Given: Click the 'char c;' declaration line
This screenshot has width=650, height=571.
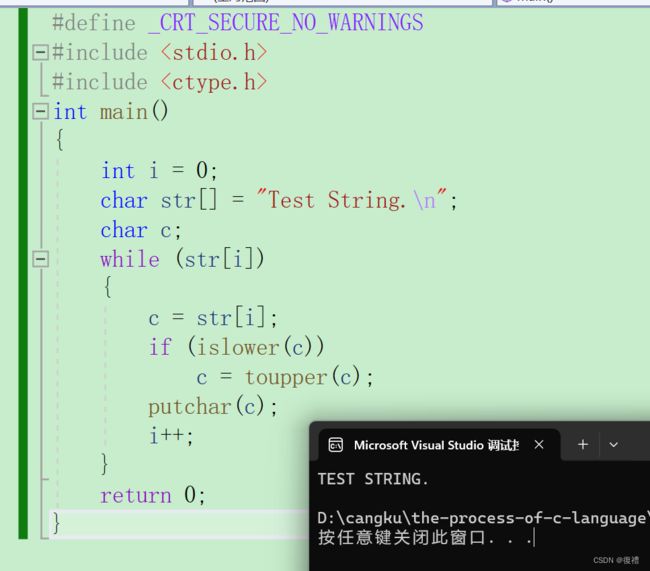Looking at the screenshot, I should [141, 230].
